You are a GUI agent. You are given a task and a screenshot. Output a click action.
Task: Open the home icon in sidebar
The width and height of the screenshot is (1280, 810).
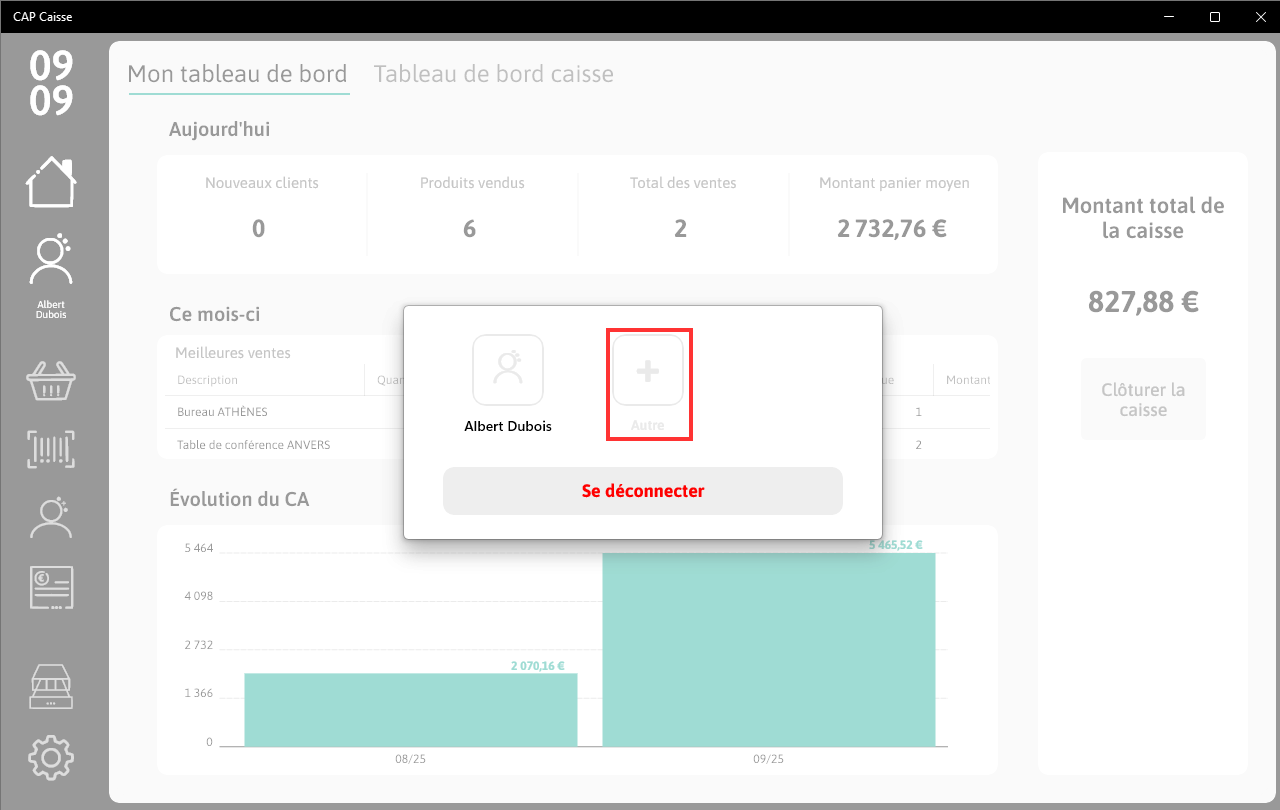(51, 182)
